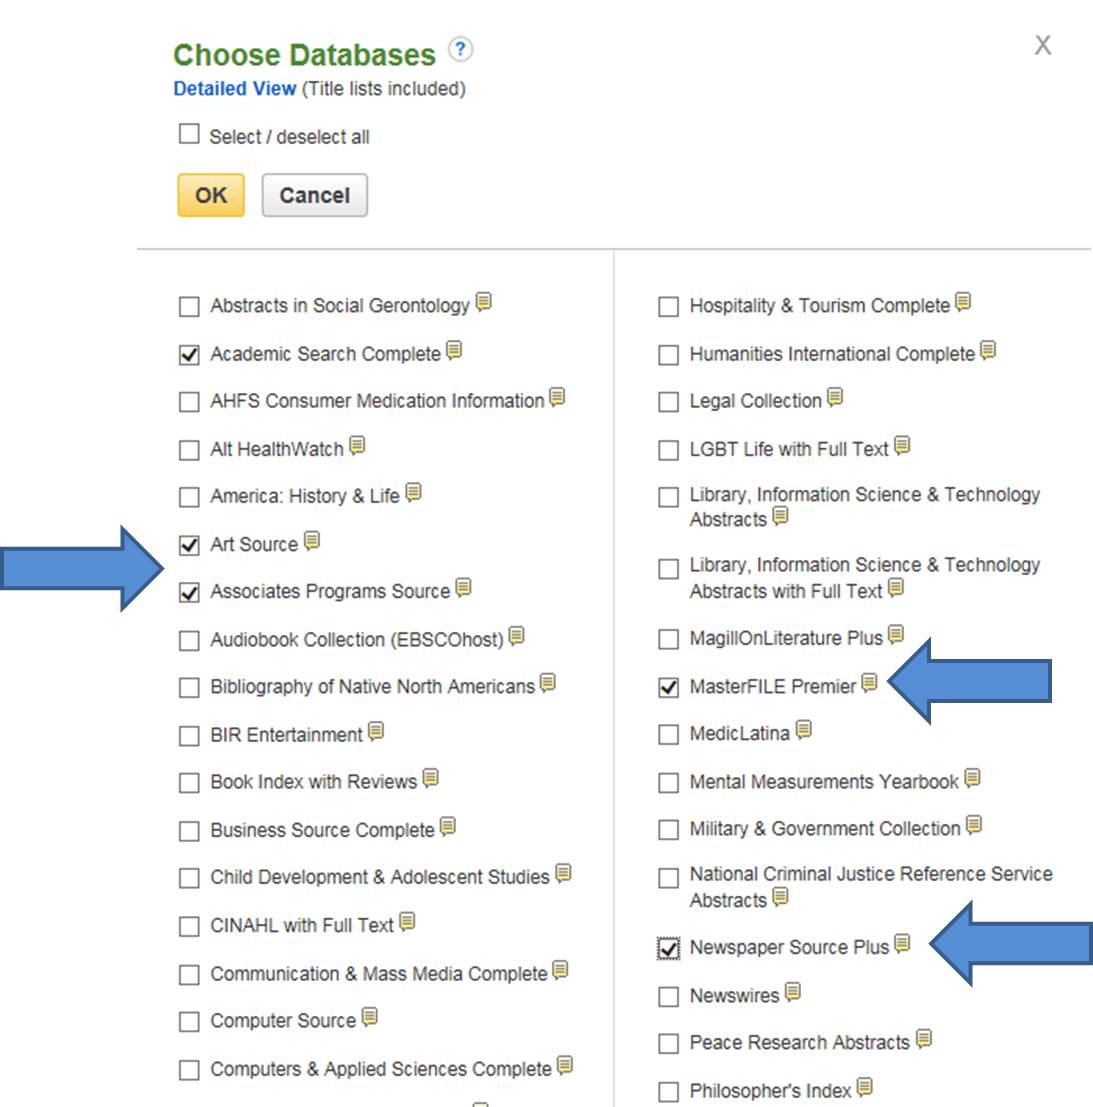View Newspaper Source Plus note icon

(x=902, y=943)
